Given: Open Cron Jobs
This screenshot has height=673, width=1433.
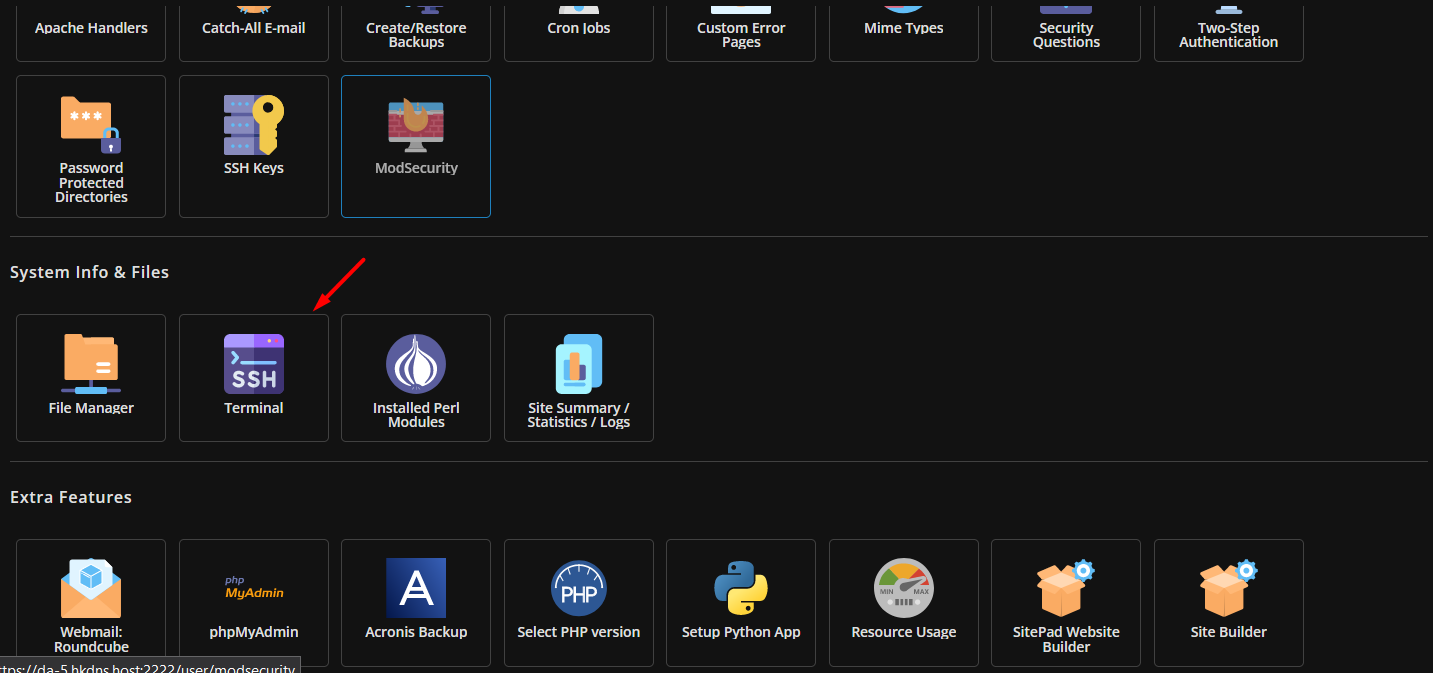Looking at the screenshot, I should click(579, 28).
